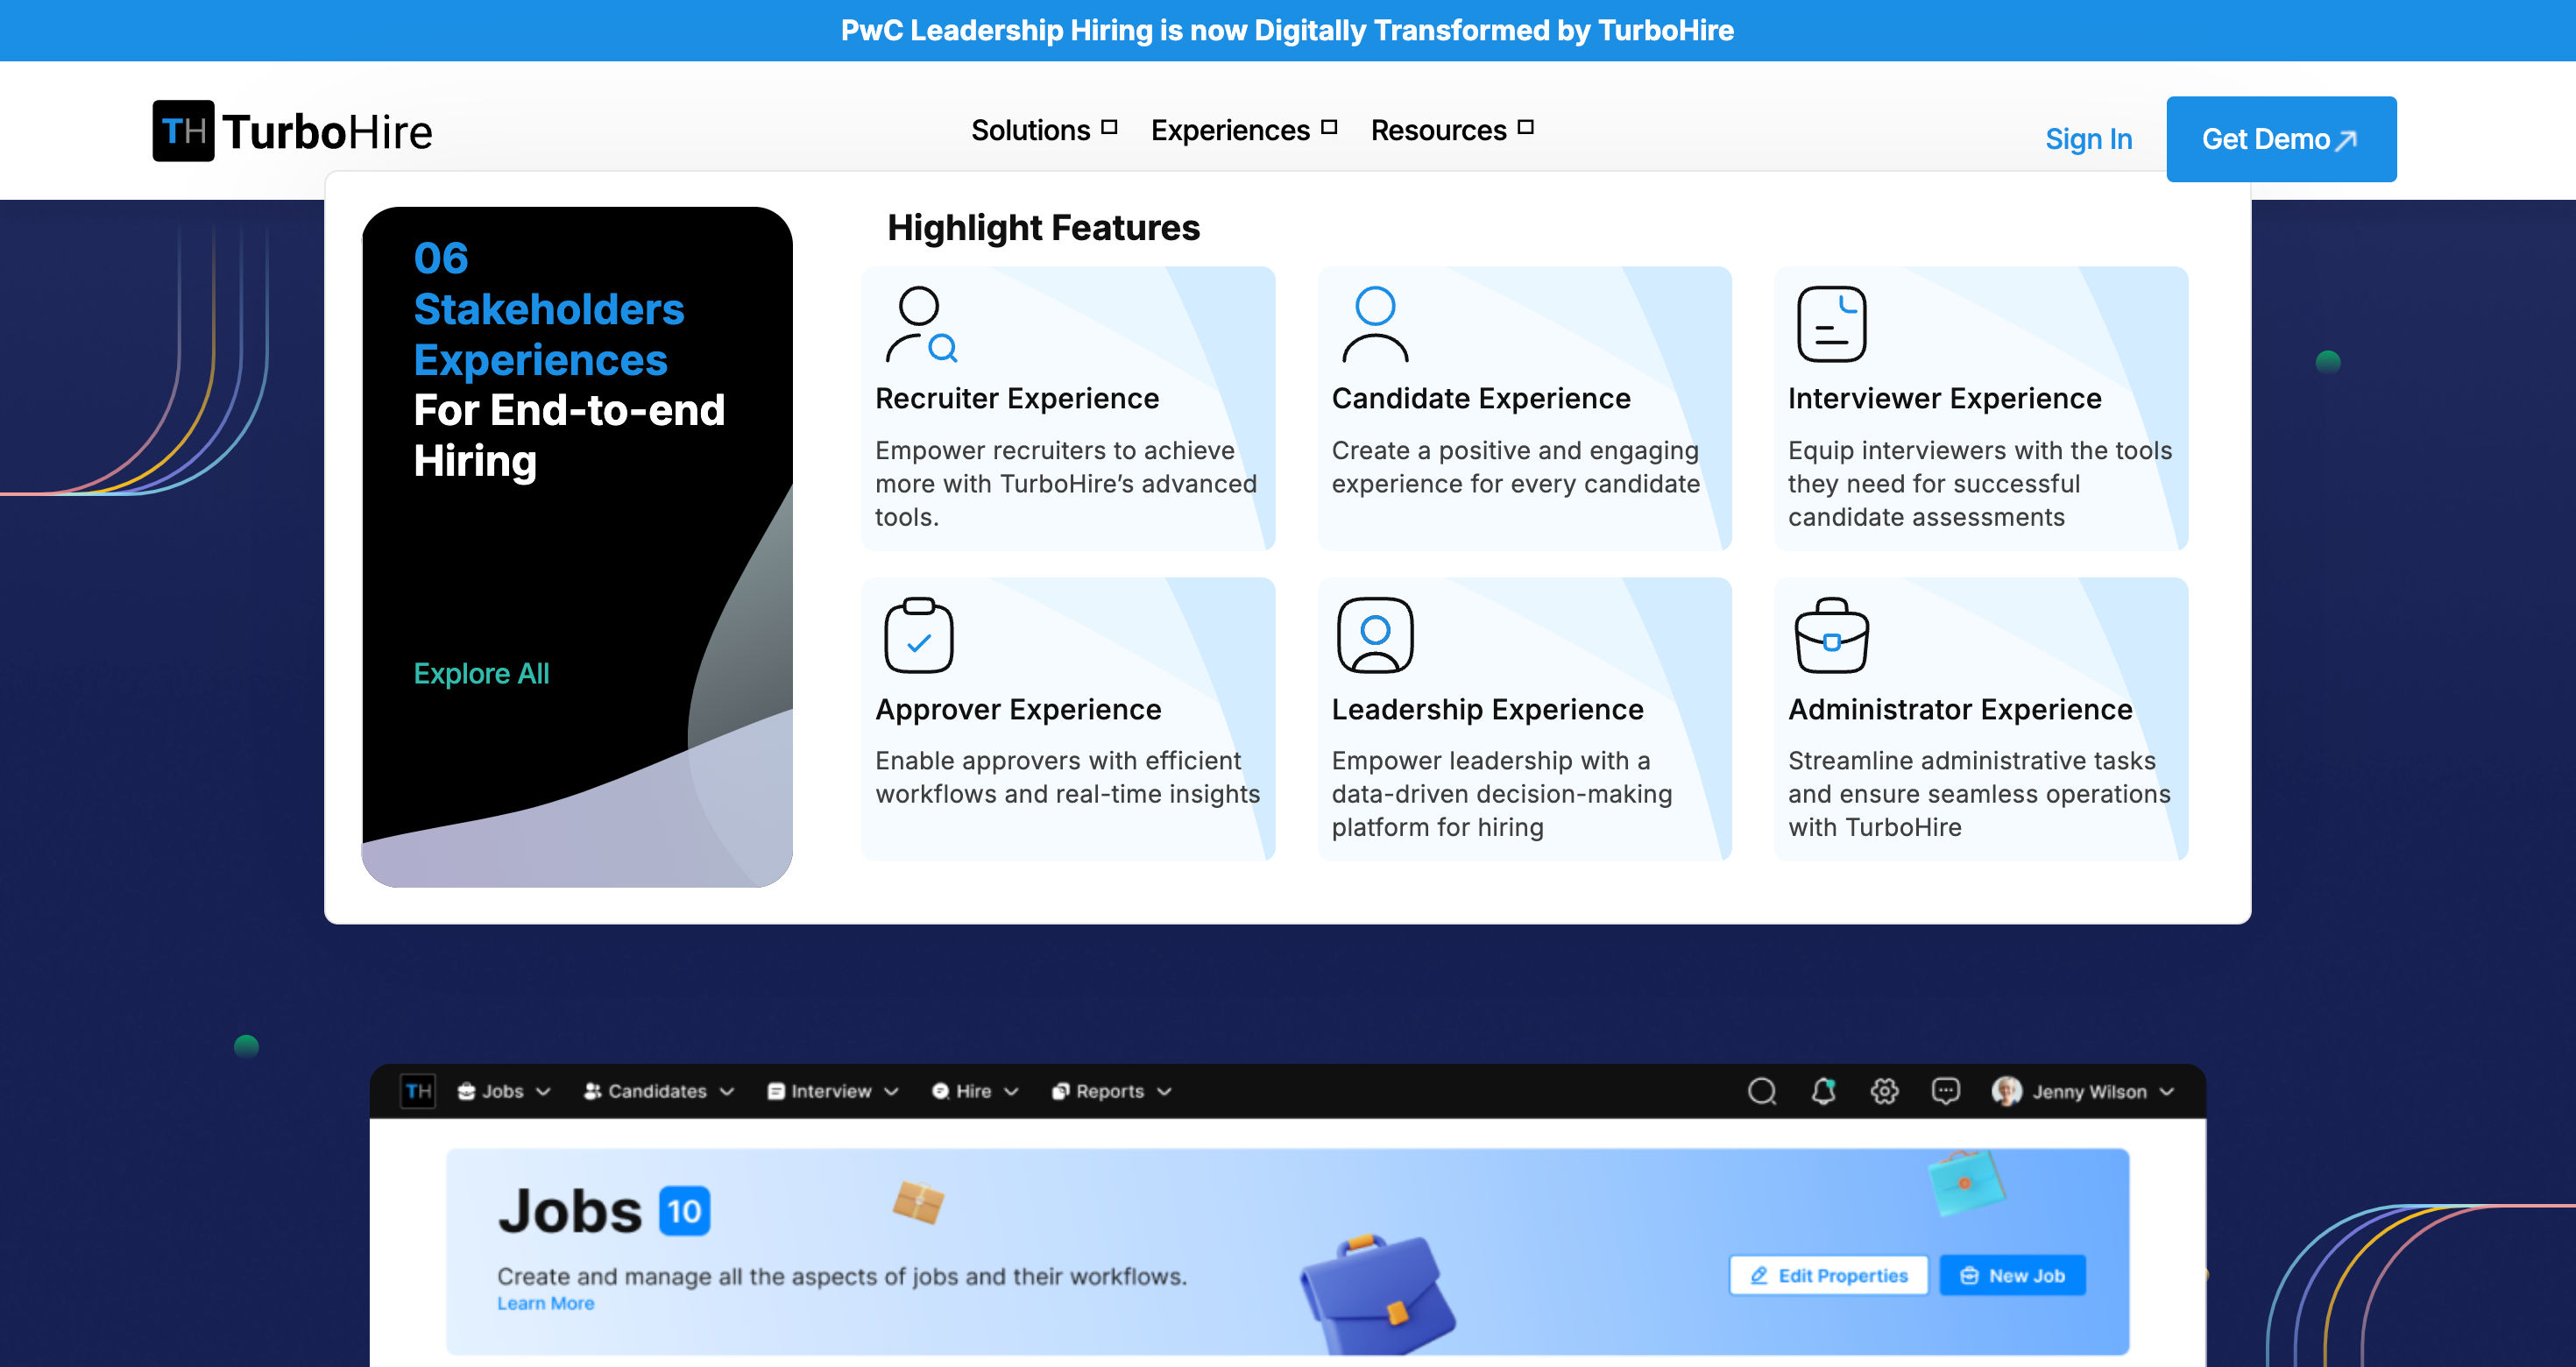This screenshot has height=1367, width=2576.
Task: Open the Candidates dropdown in the preview
Action: [x=659, y=1091]
